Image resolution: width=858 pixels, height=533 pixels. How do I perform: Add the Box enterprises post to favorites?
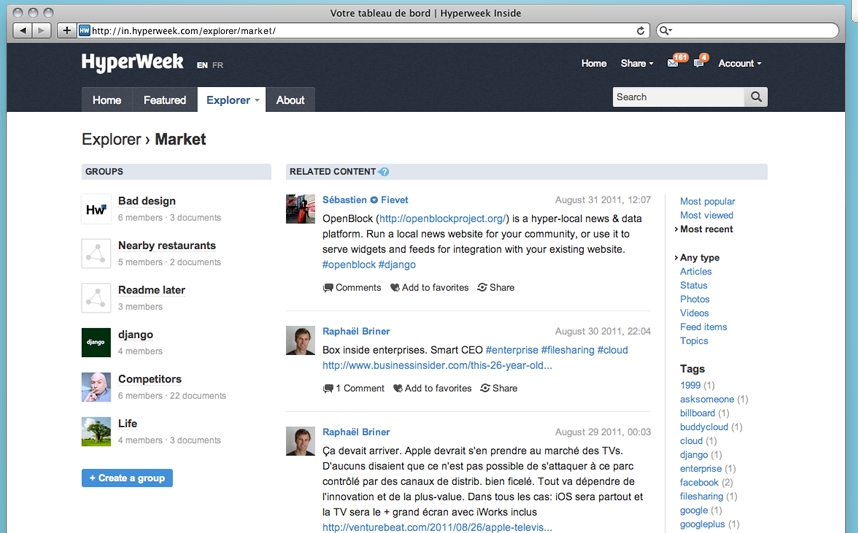tap(432, 389)
